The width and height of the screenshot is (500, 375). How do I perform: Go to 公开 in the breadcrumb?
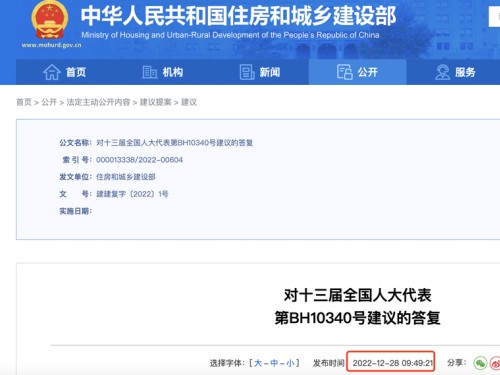pos(49,102)
